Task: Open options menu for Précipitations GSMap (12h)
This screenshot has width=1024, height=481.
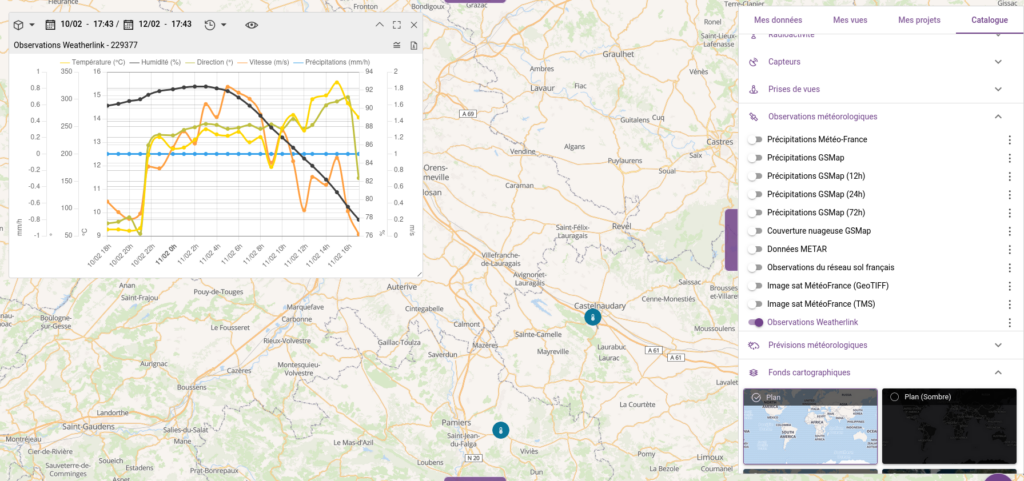Action: [x=1010, y=176]
